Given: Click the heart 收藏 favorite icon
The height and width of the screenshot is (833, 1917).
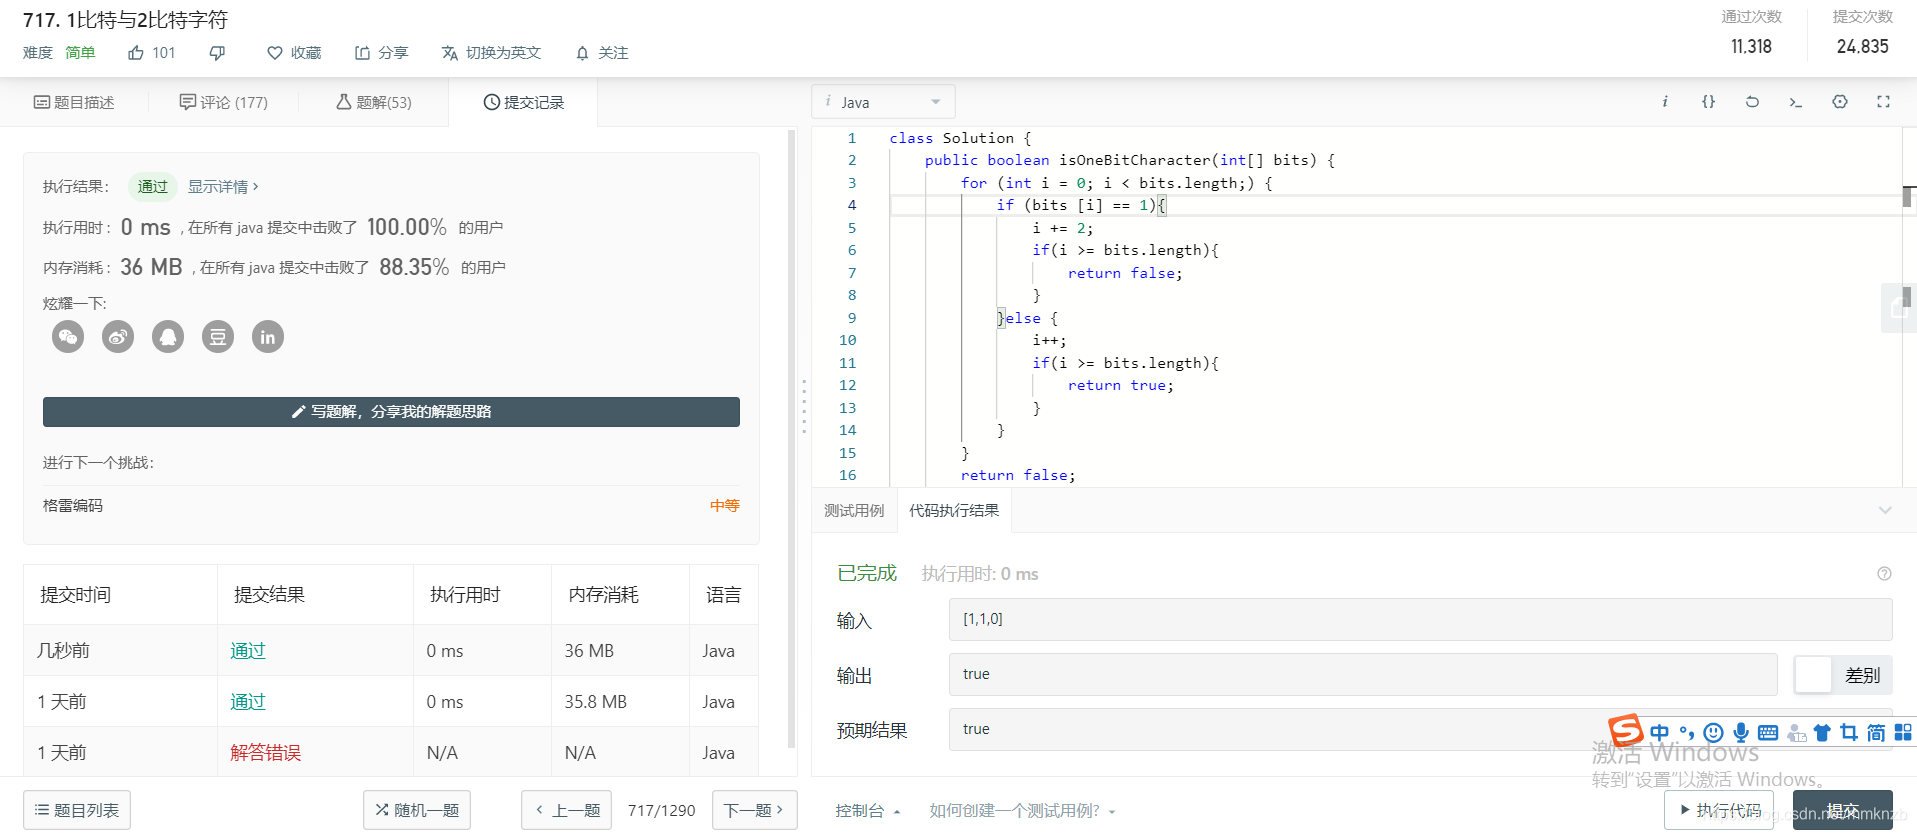Looking at the screenshot, I should pyautogui.click(x=275, y=53).
